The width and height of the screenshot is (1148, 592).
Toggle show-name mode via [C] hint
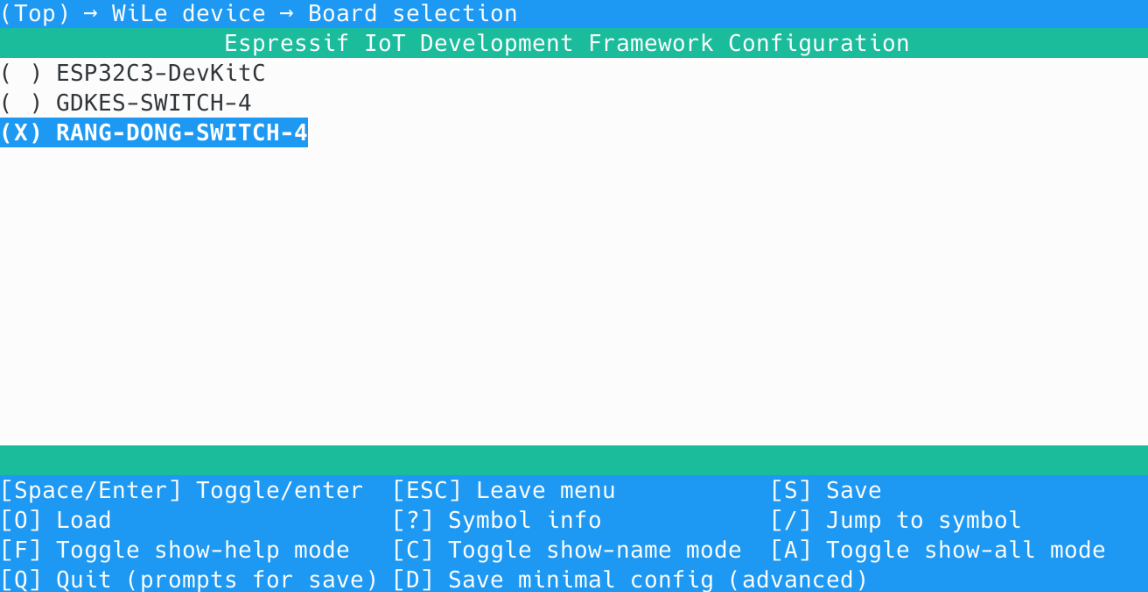click(x=566, y=551)
